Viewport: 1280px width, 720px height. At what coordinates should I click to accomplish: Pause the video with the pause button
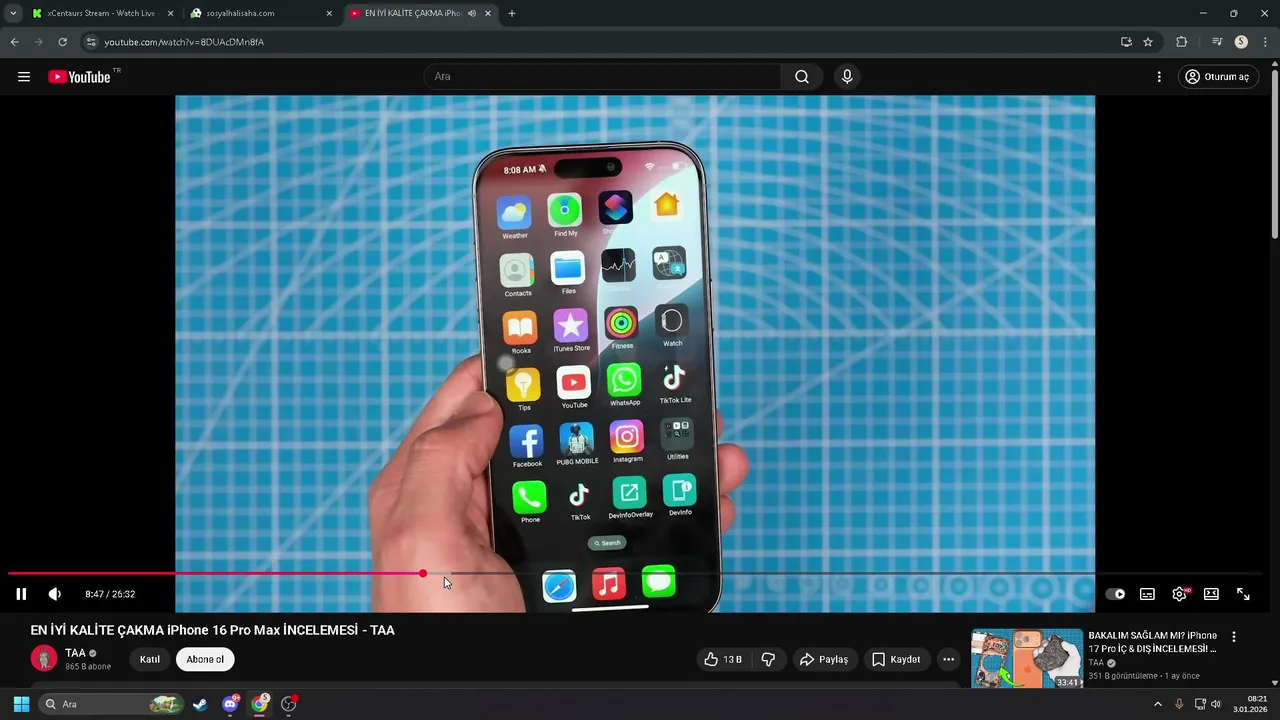coord(21,594)
